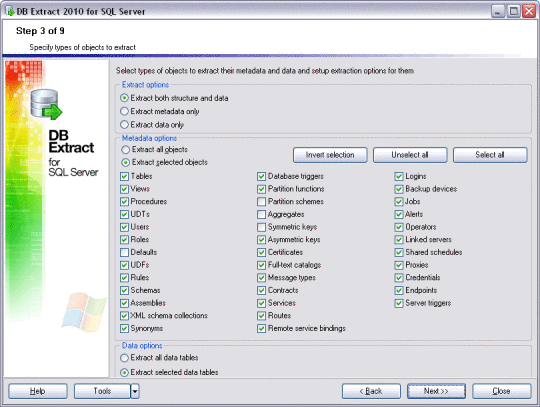Enable the Symmetric keys checkbox
This screenshot has width=540, height=407.
click(261, 227)
